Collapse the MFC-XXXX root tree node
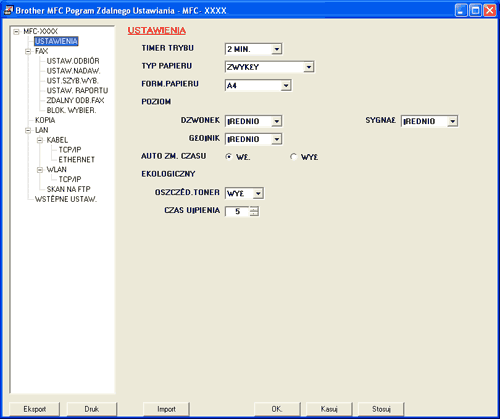Image resolution: width=500 pixels, height=419 pixels. tap(16, 32)
